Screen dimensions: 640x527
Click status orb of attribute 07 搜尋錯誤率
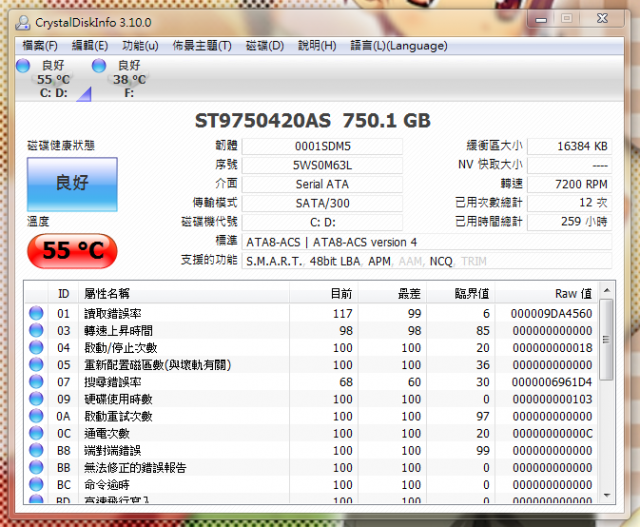tap(36, 382)
